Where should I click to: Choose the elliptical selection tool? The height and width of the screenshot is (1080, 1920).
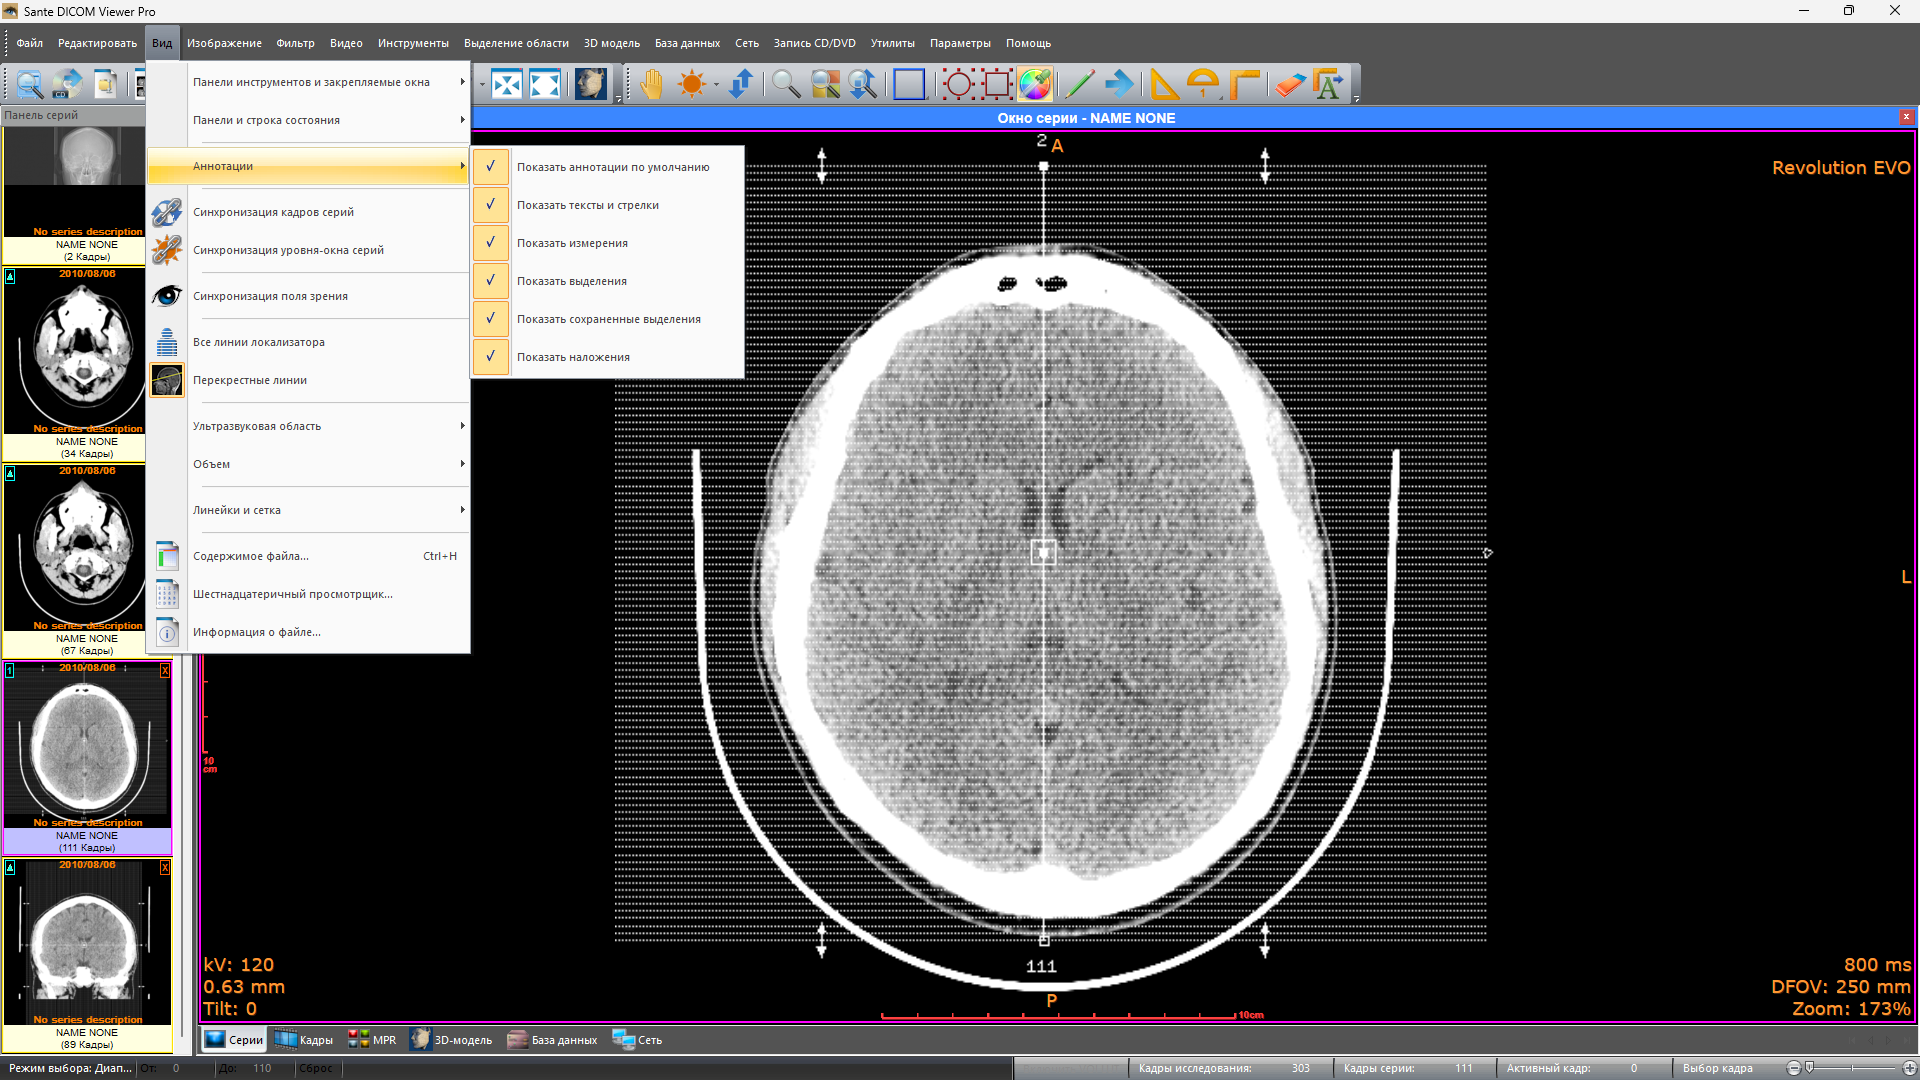click(958, 84)
